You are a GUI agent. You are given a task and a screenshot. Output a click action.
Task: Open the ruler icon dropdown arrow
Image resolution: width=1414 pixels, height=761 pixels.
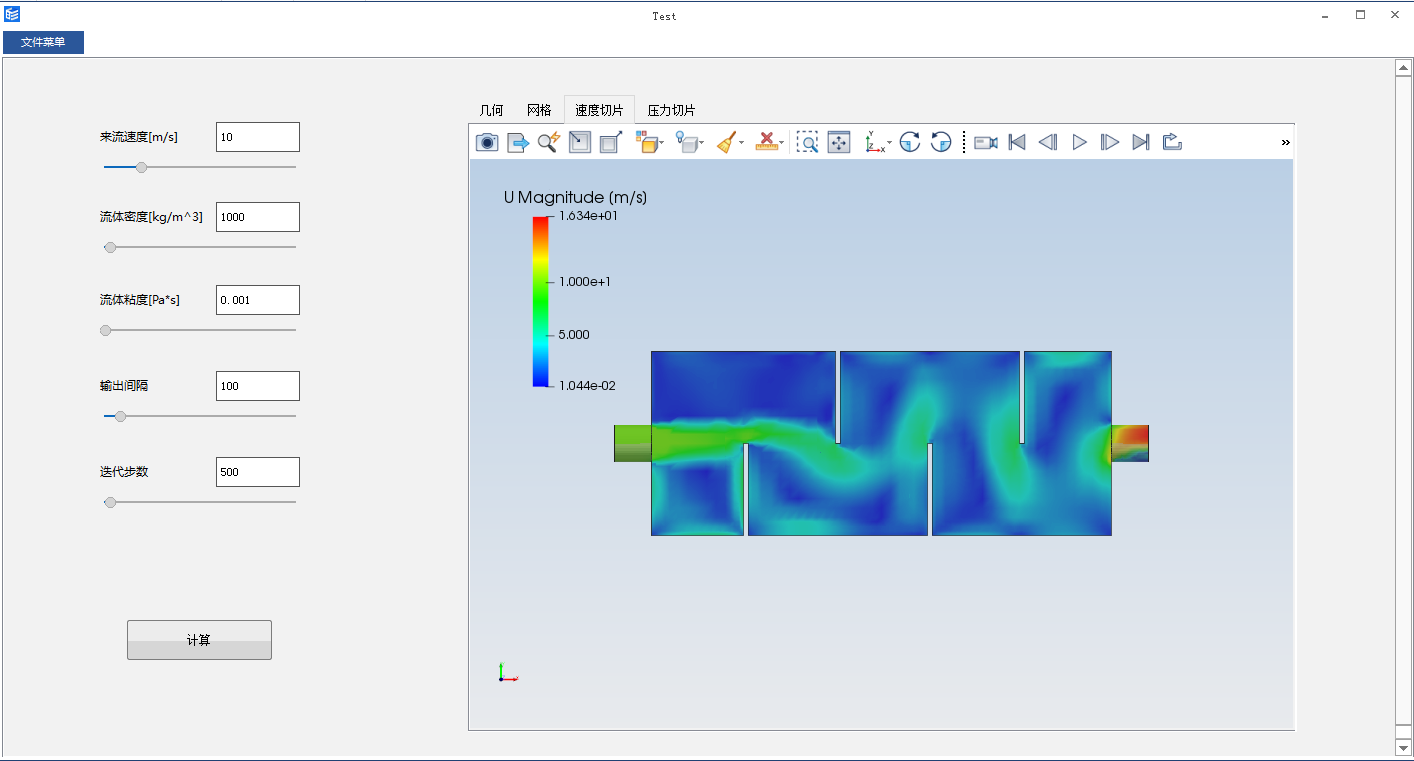pos(782,143)
